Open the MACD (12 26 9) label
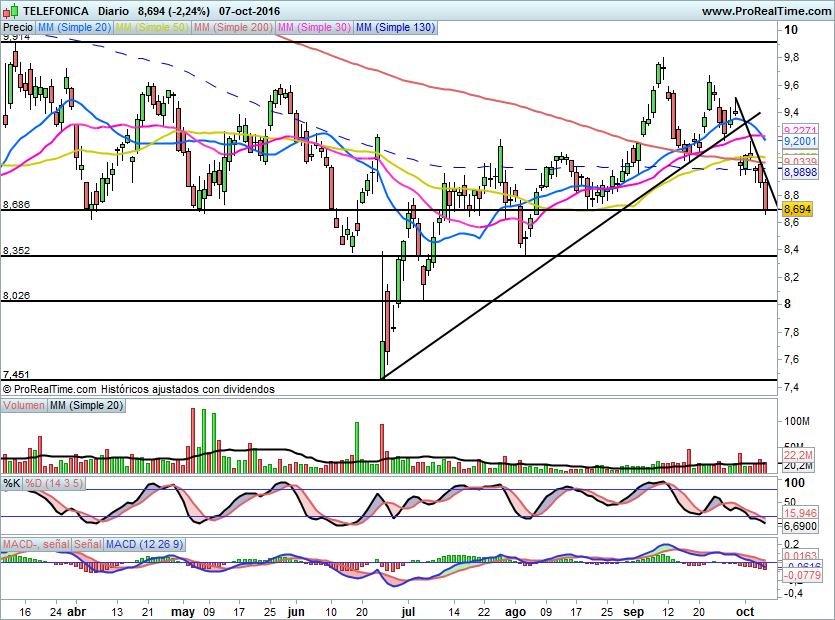Screen dimensions: 835x620 (144, 544)
